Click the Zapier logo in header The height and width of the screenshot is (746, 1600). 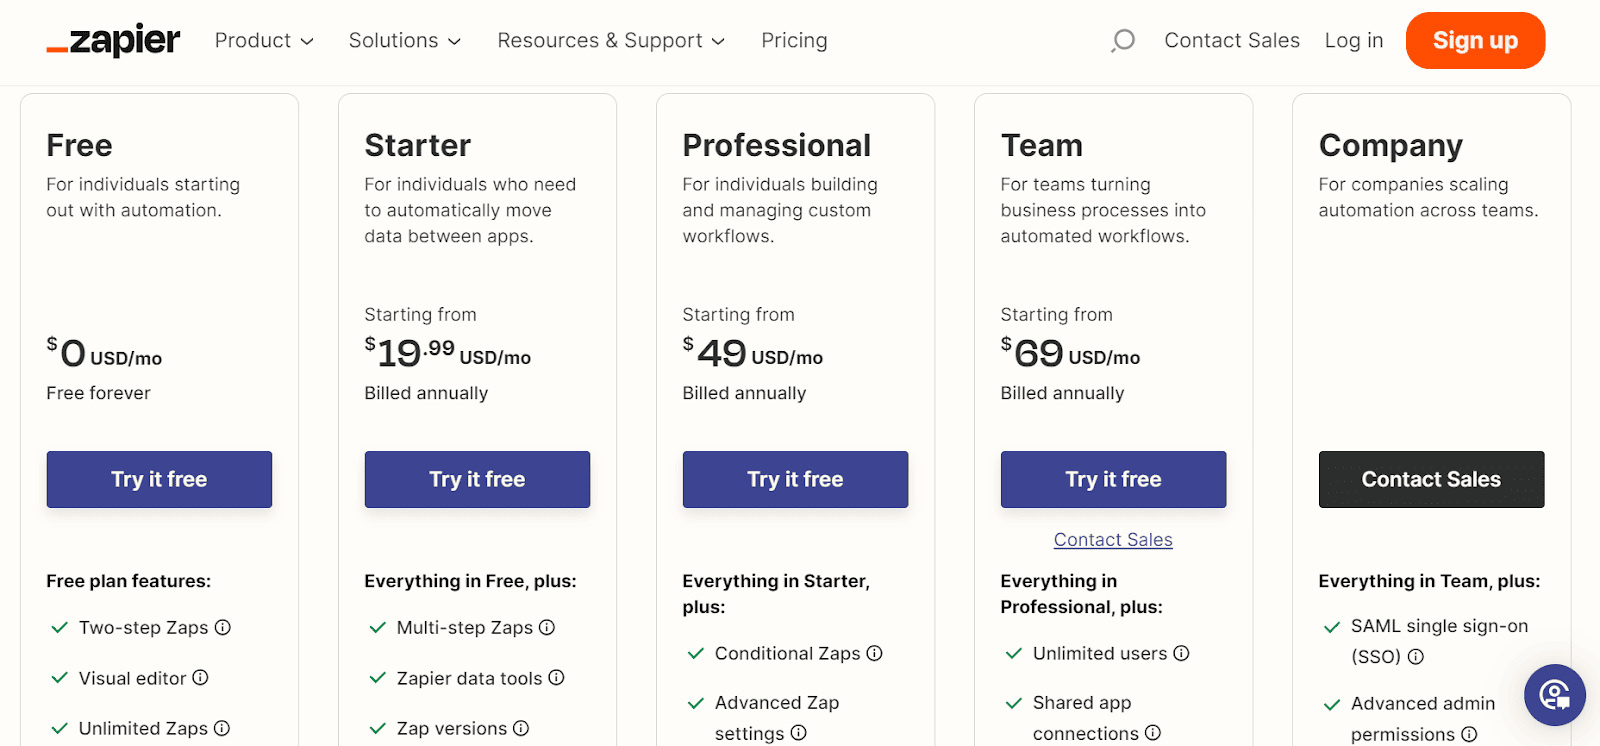coord(113,40)
